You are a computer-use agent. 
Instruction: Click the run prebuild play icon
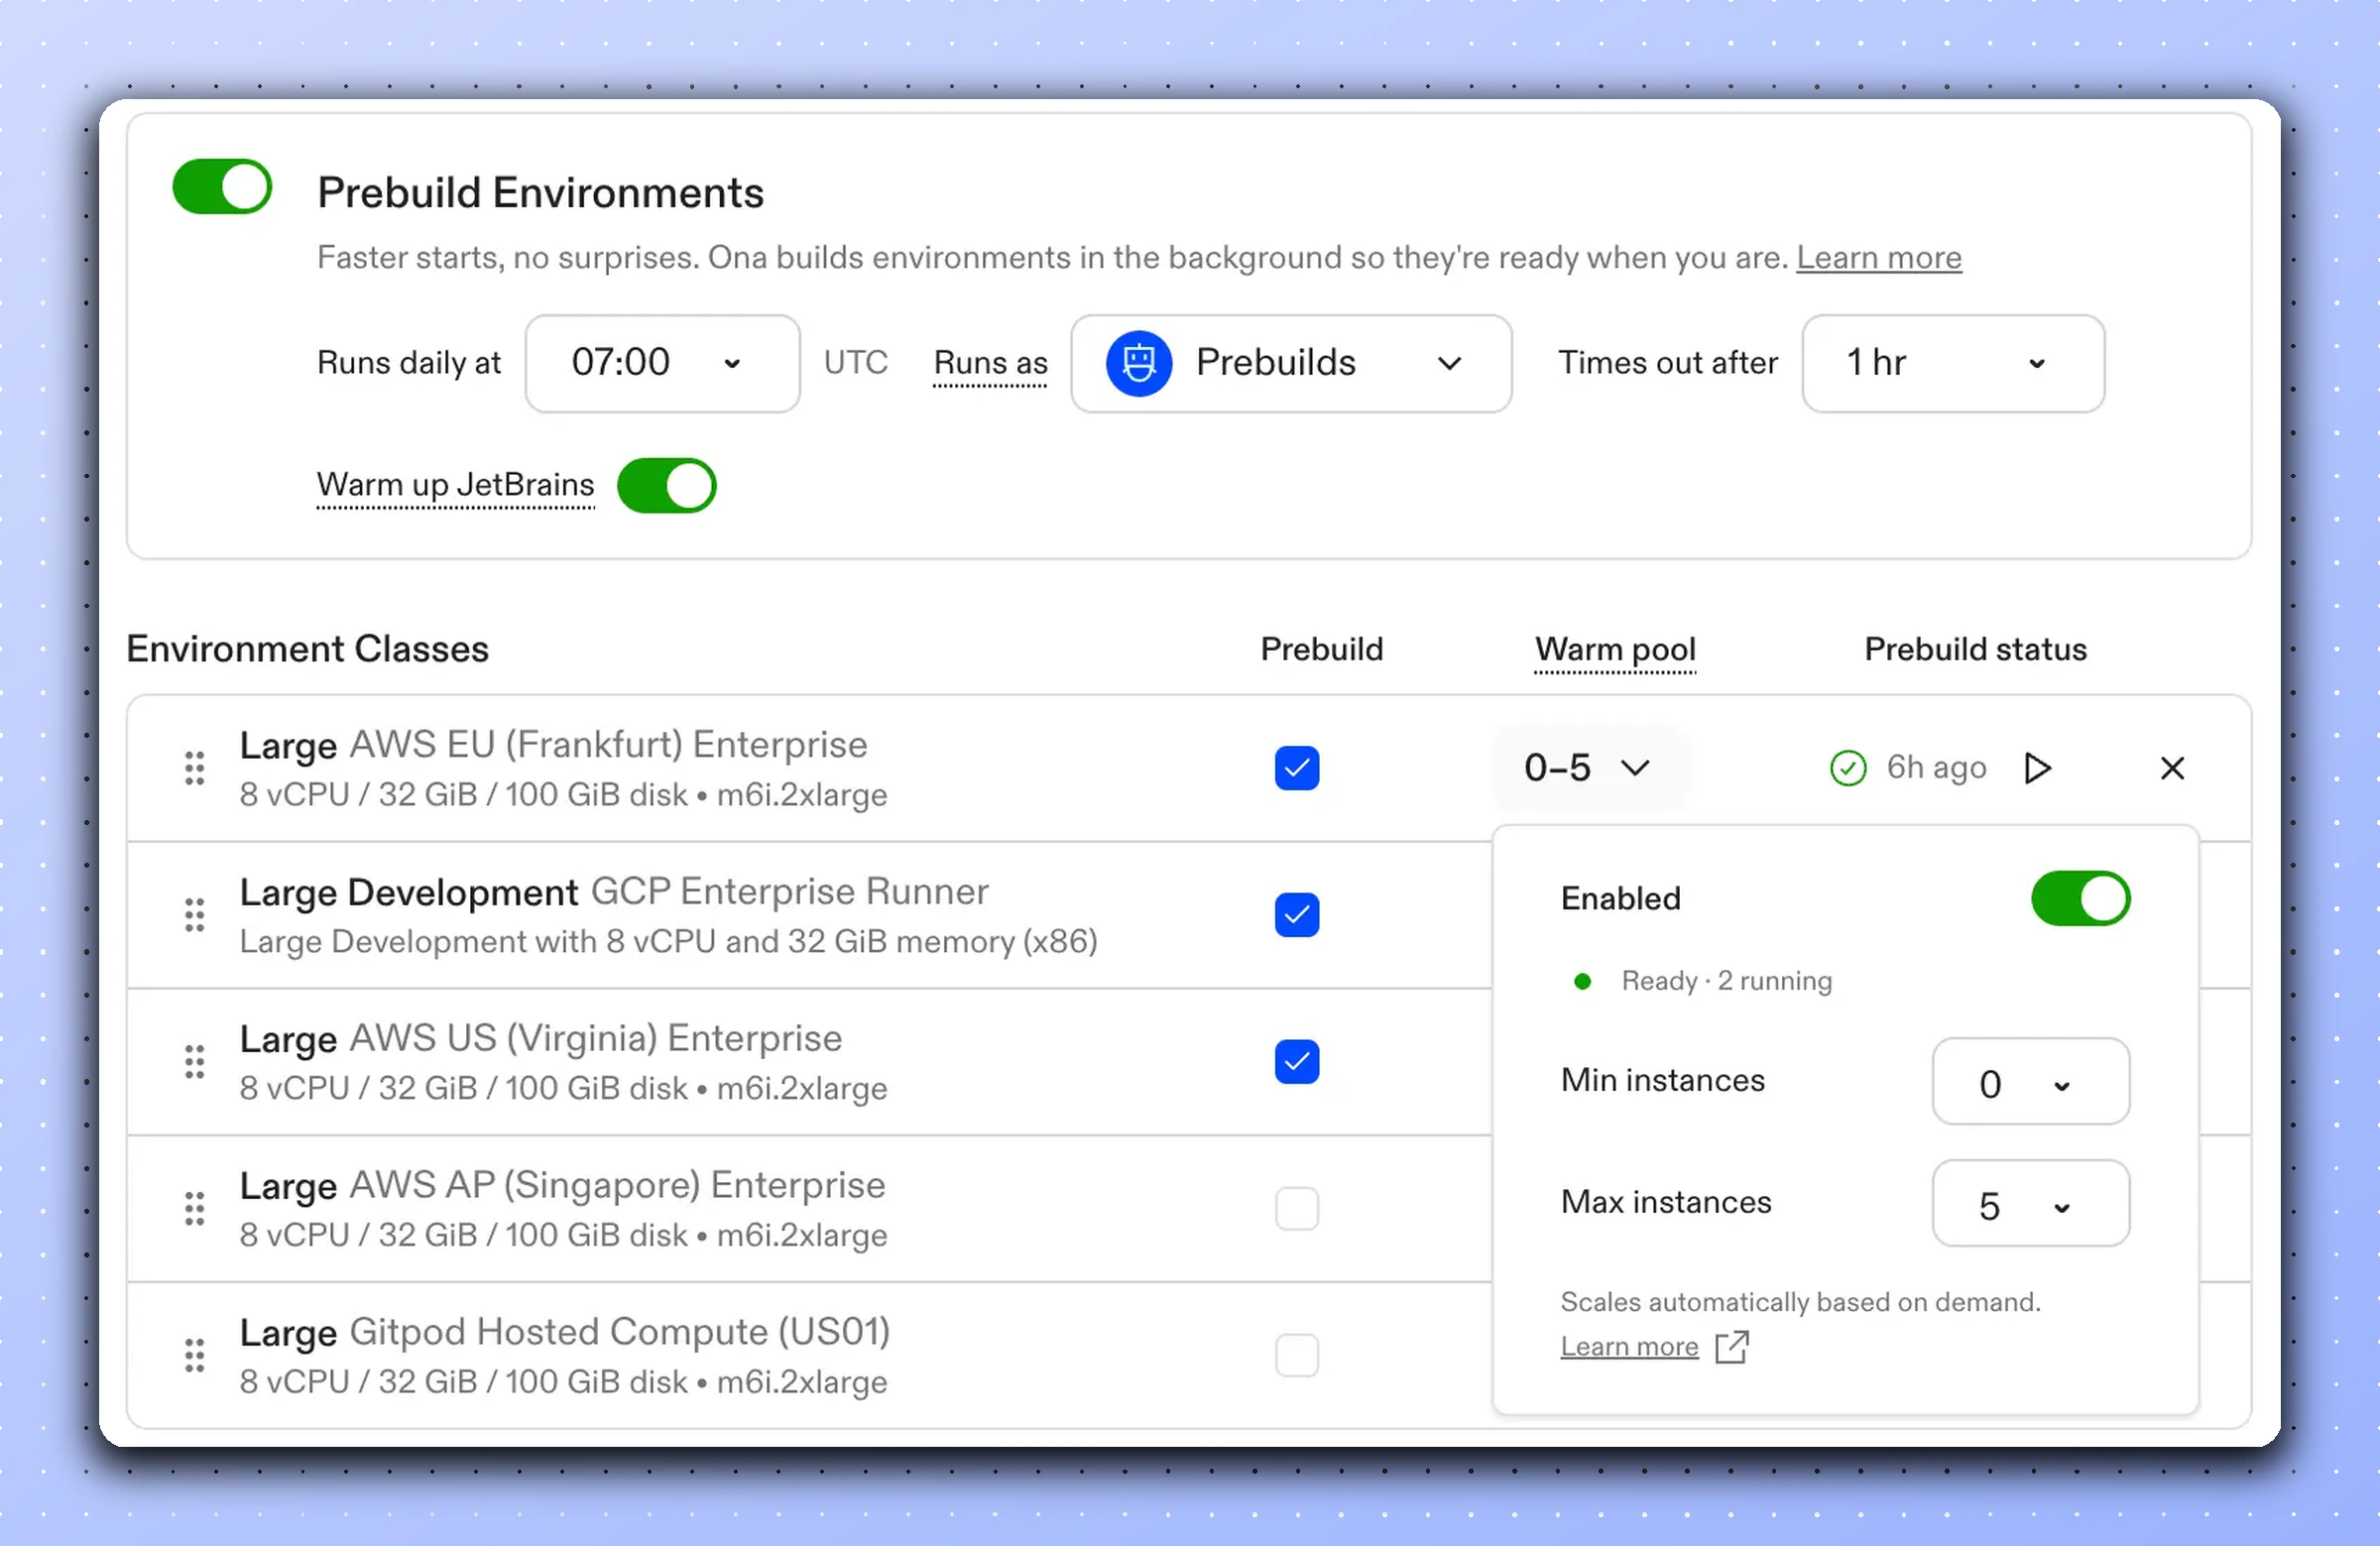[2037, 768]
